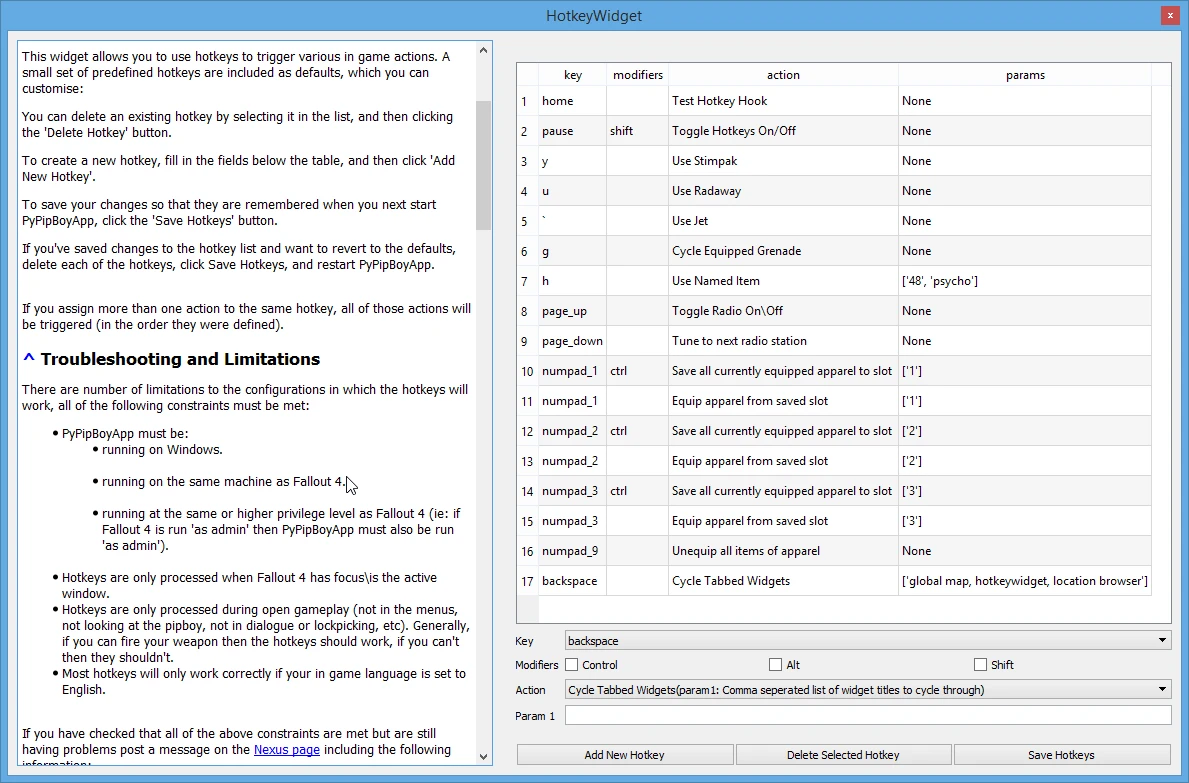Image resolution: width=1189 pixels, height=783 pixels.
Task: Enable the Control modifier checkbox
Action: click(572, 665)
